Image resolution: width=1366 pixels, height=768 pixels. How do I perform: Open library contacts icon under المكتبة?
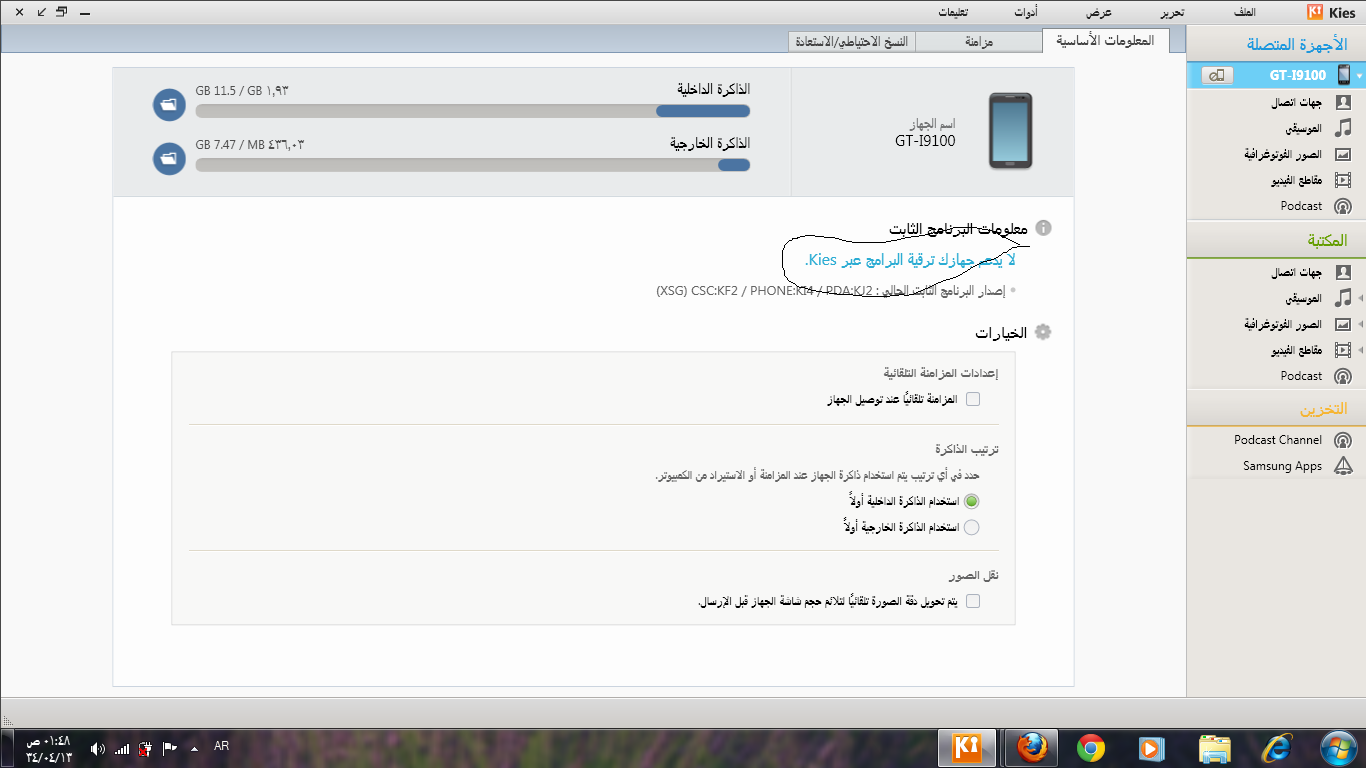tap(1343, 272)
